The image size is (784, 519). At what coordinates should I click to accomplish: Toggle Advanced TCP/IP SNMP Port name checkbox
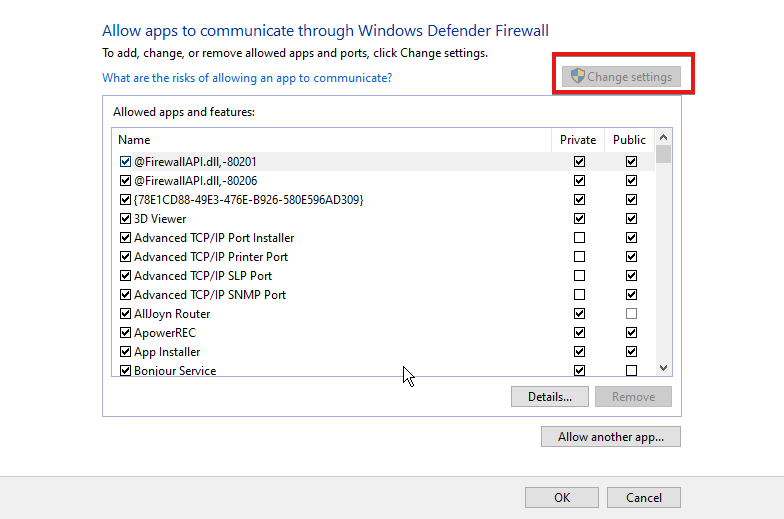(x=125, y=294)
